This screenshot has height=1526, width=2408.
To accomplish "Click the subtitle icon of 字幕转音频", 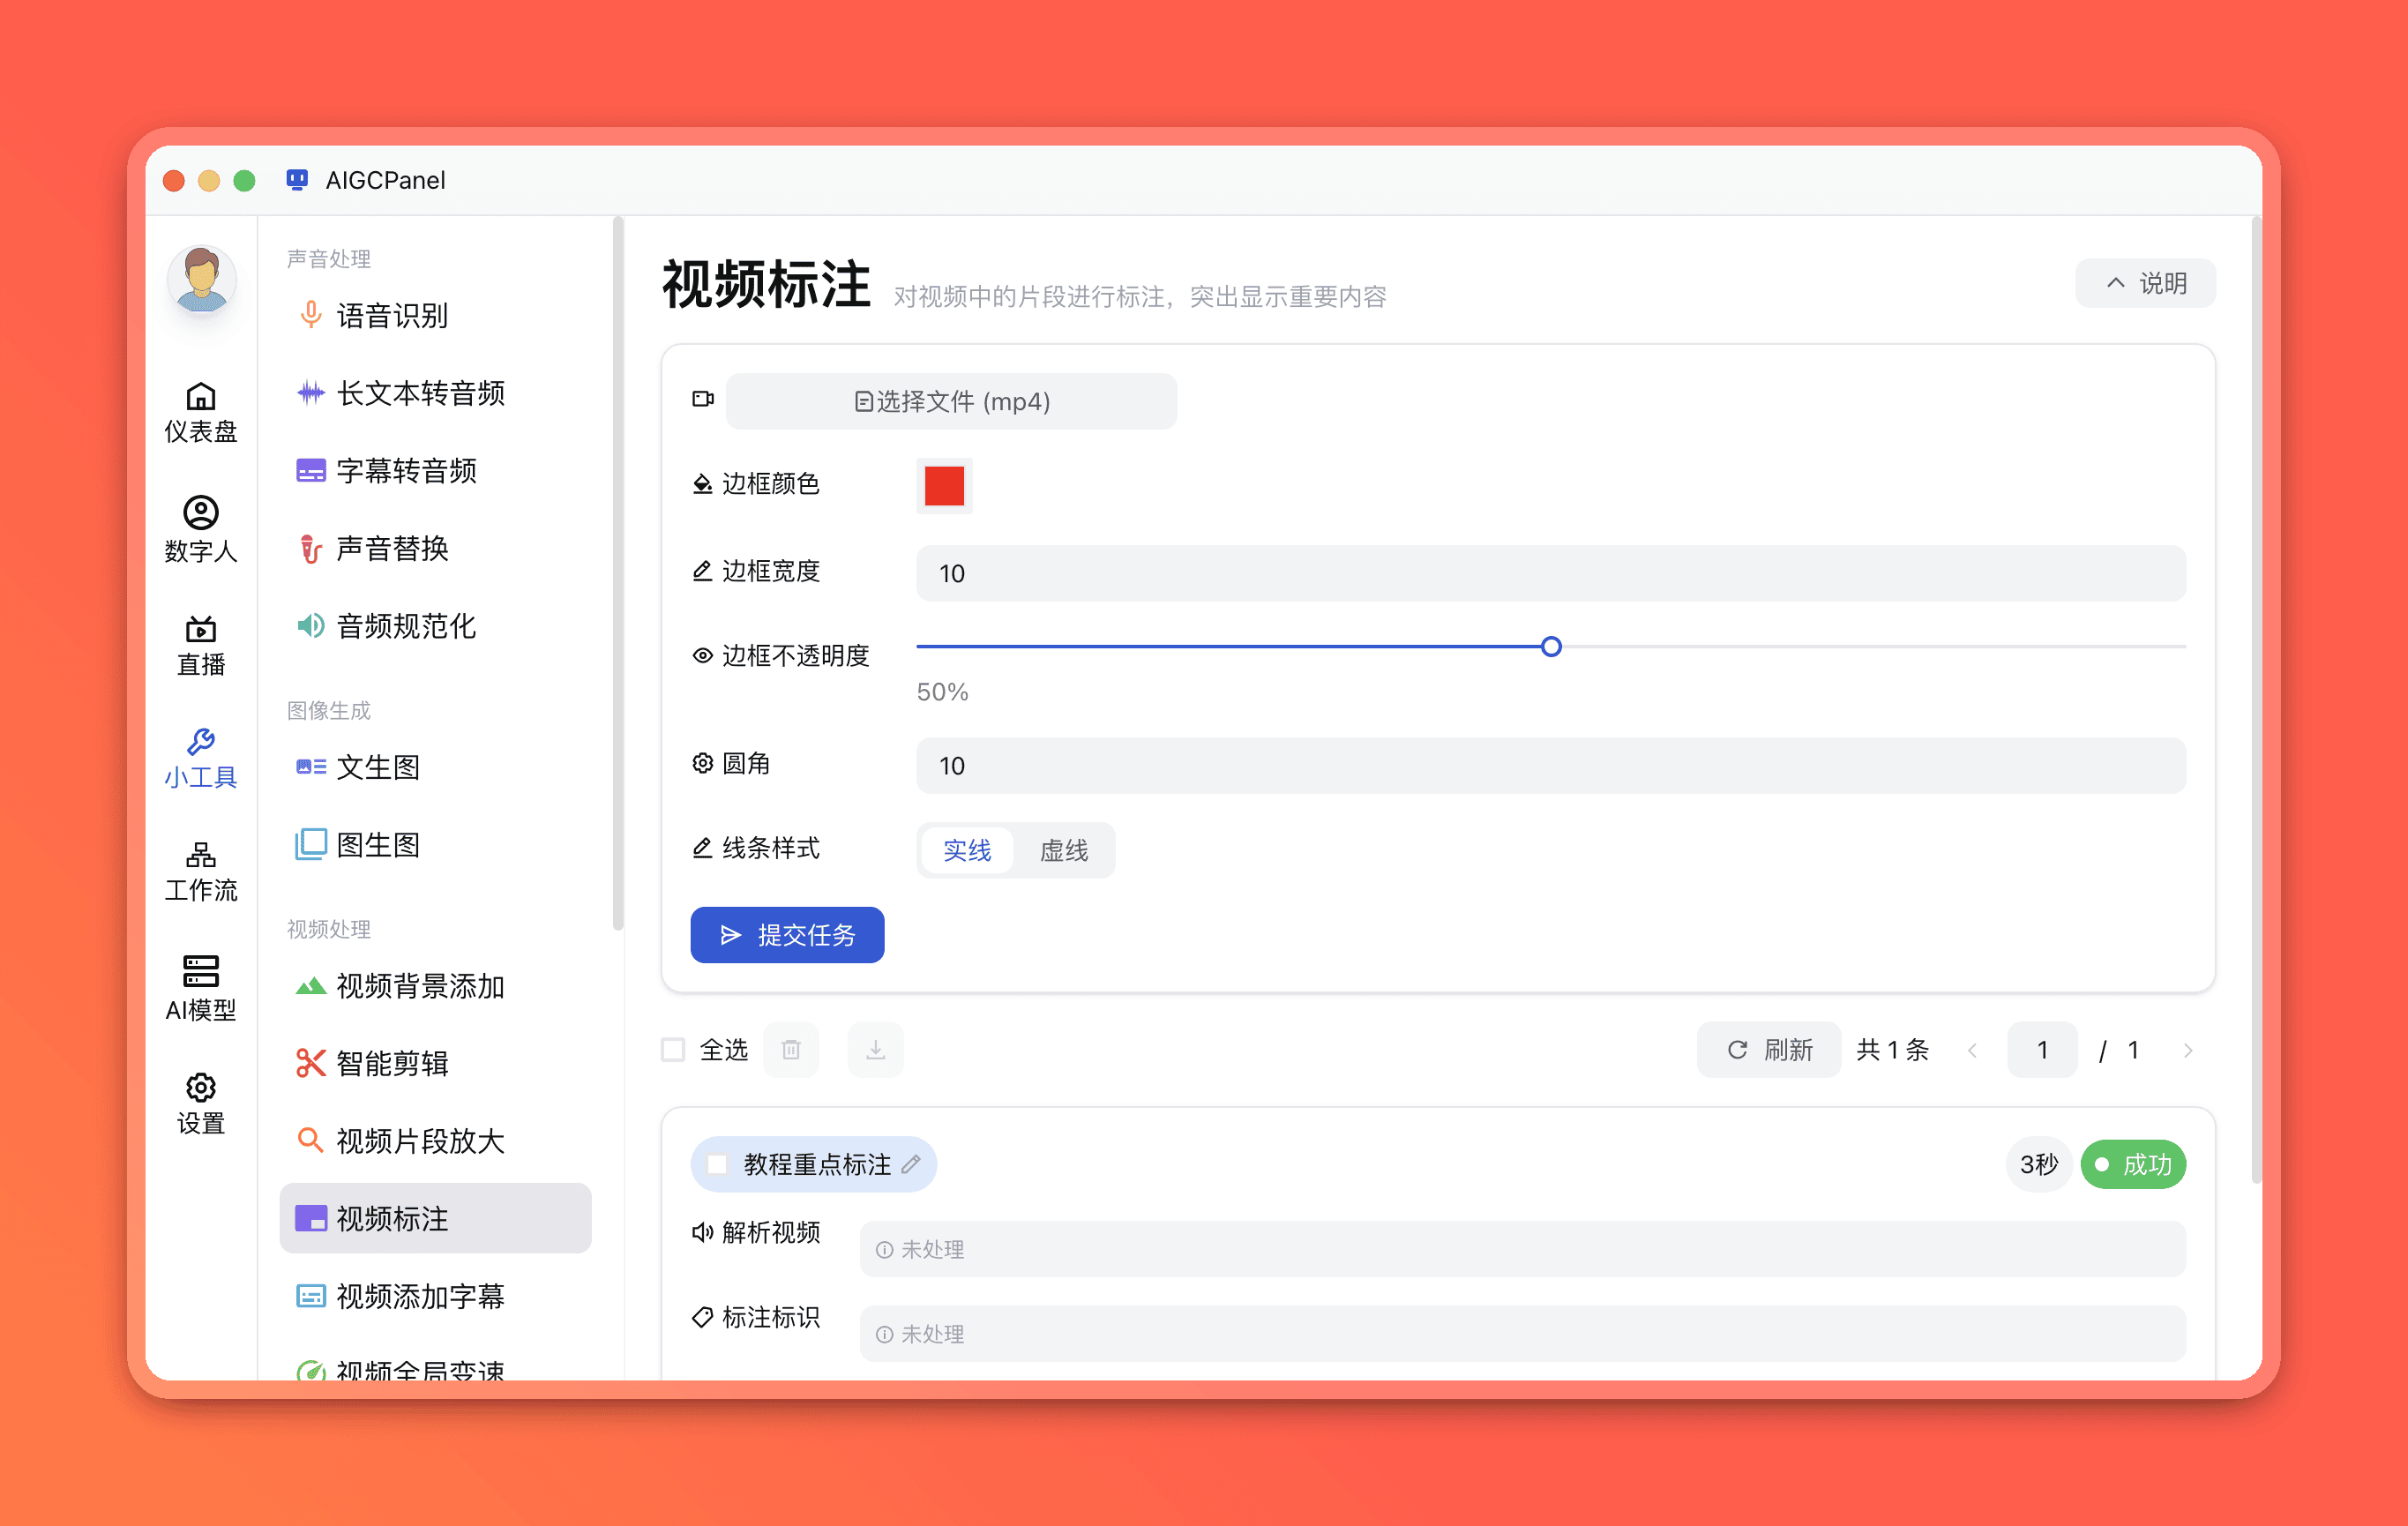I will tap(311, 470).
